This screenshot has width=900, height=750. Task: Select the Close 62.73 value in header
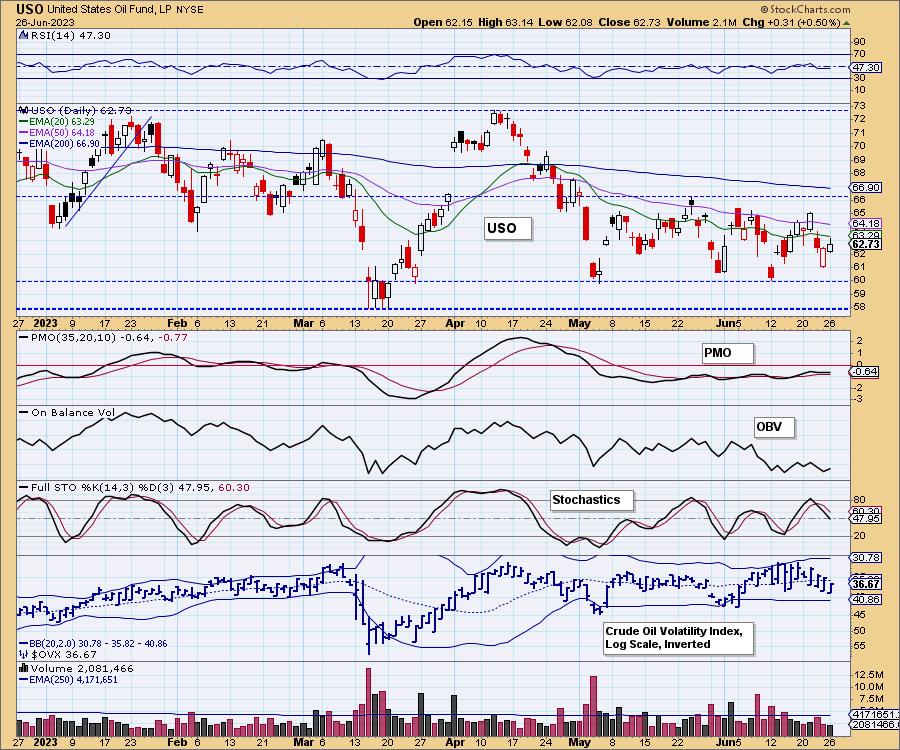[x=630, y=22]
